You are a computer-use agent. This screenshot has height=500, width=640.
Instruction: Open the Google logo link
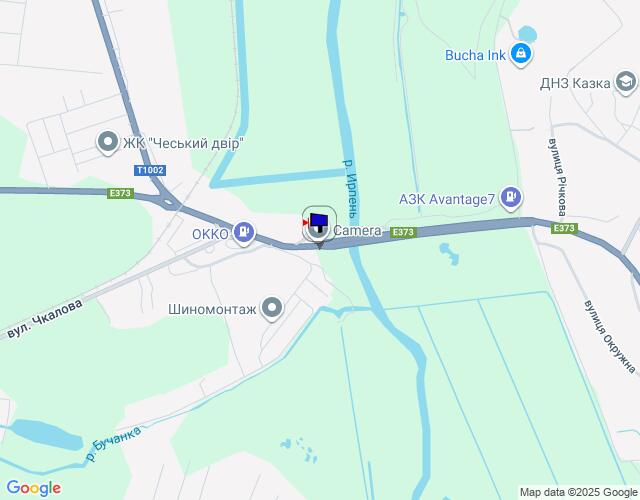33,488
